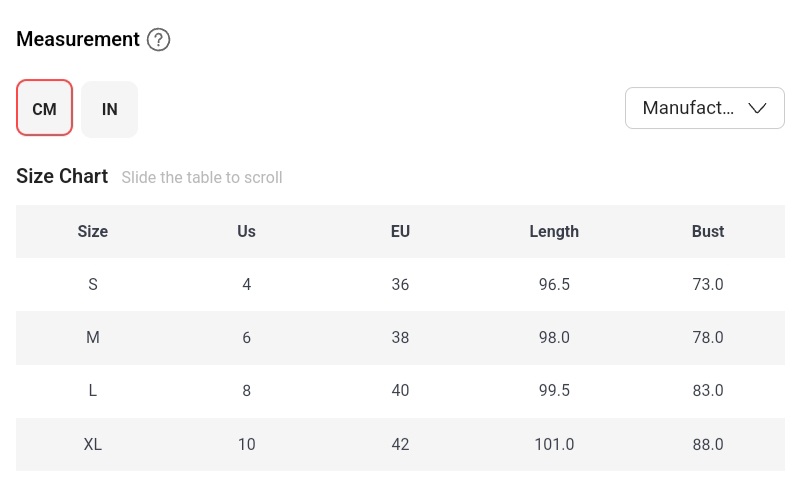The width and height of the screenshot is (800, 488).
Task: Open the Manufacturer size dropdown
Action: pos(688,108)
